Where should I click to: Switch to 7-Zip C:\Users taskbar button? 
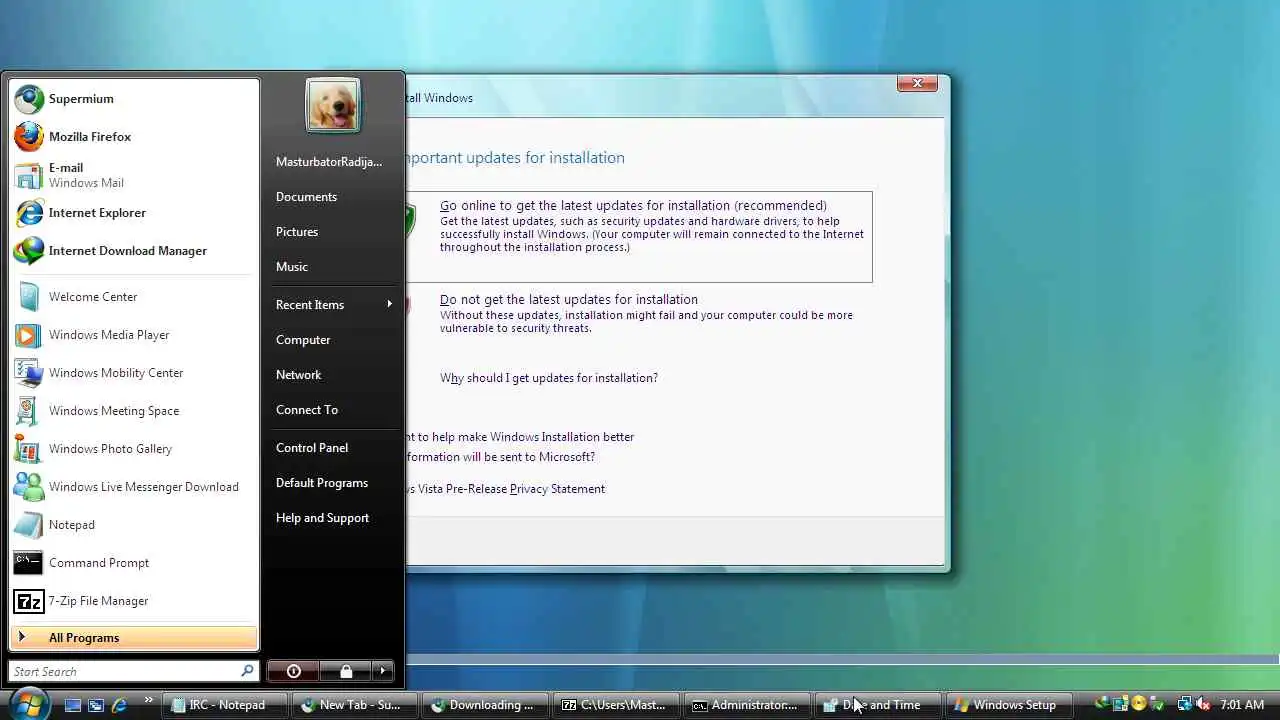[615, 705]
